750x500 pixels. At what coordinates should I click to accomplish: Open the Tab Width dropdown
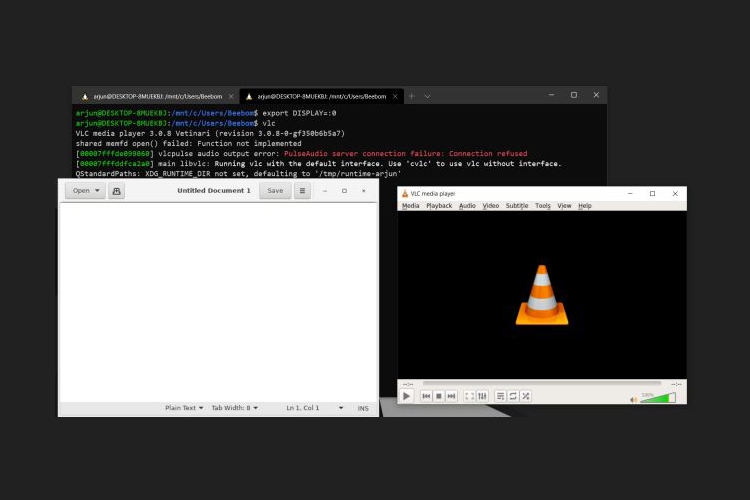click(234, 408)
